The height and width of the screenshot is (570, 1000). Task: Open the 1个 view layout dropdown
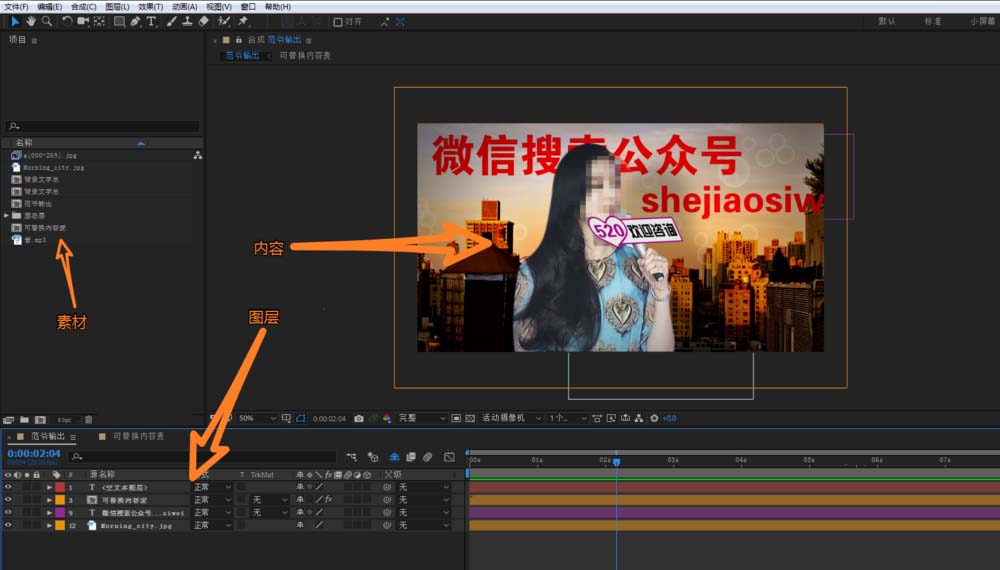tap(568, 418)
